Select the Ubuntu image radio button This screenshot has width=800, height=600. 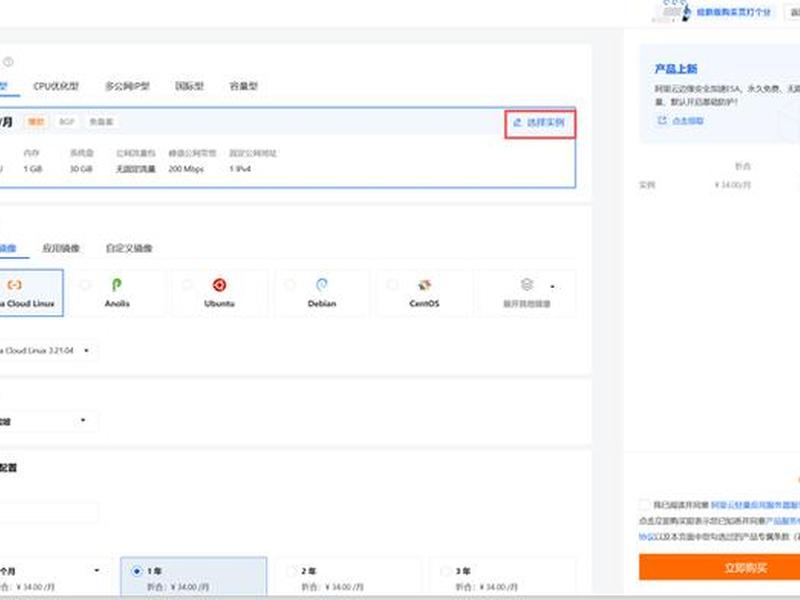tap(187, 284)
